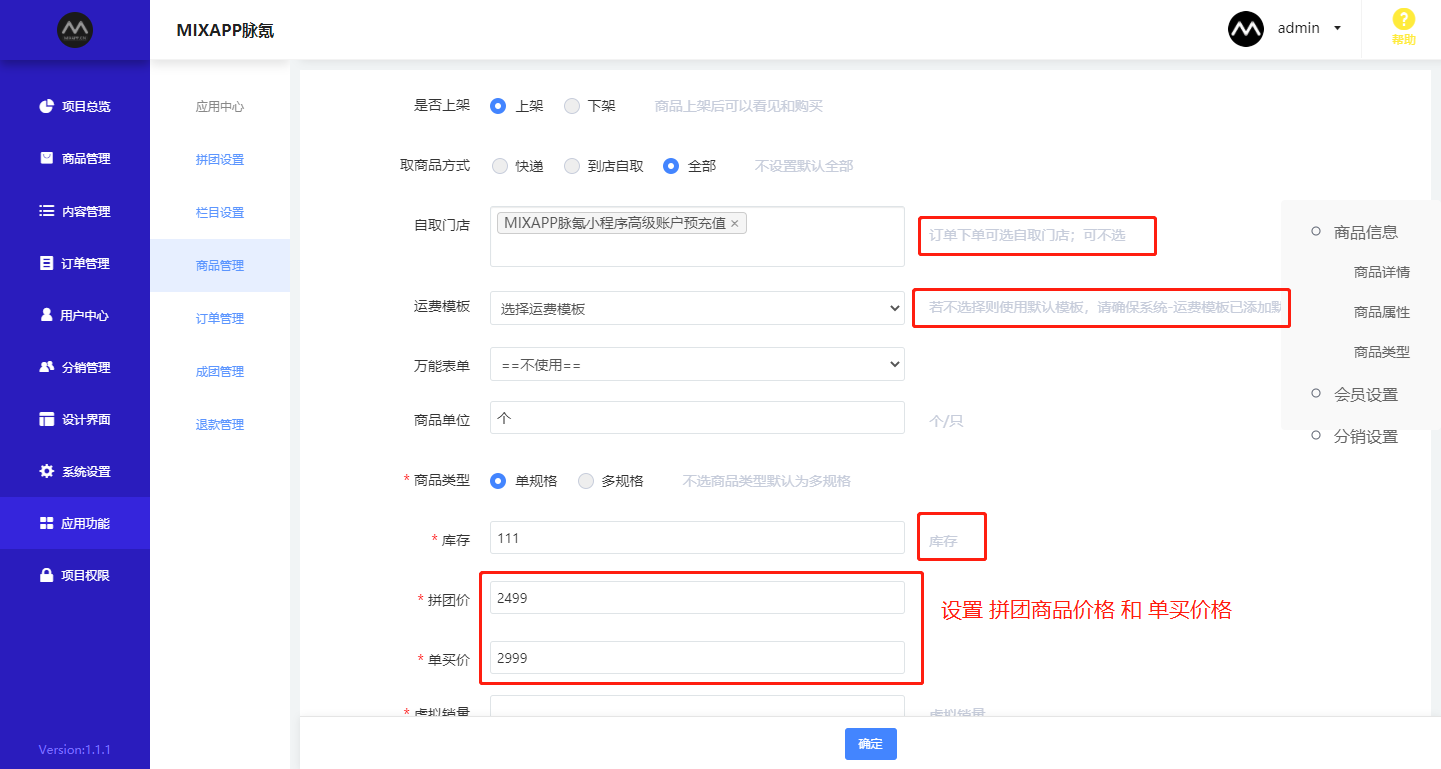Open 项目总览 in main sidebar
This screenshot has height=769, width=1441.
75,106
